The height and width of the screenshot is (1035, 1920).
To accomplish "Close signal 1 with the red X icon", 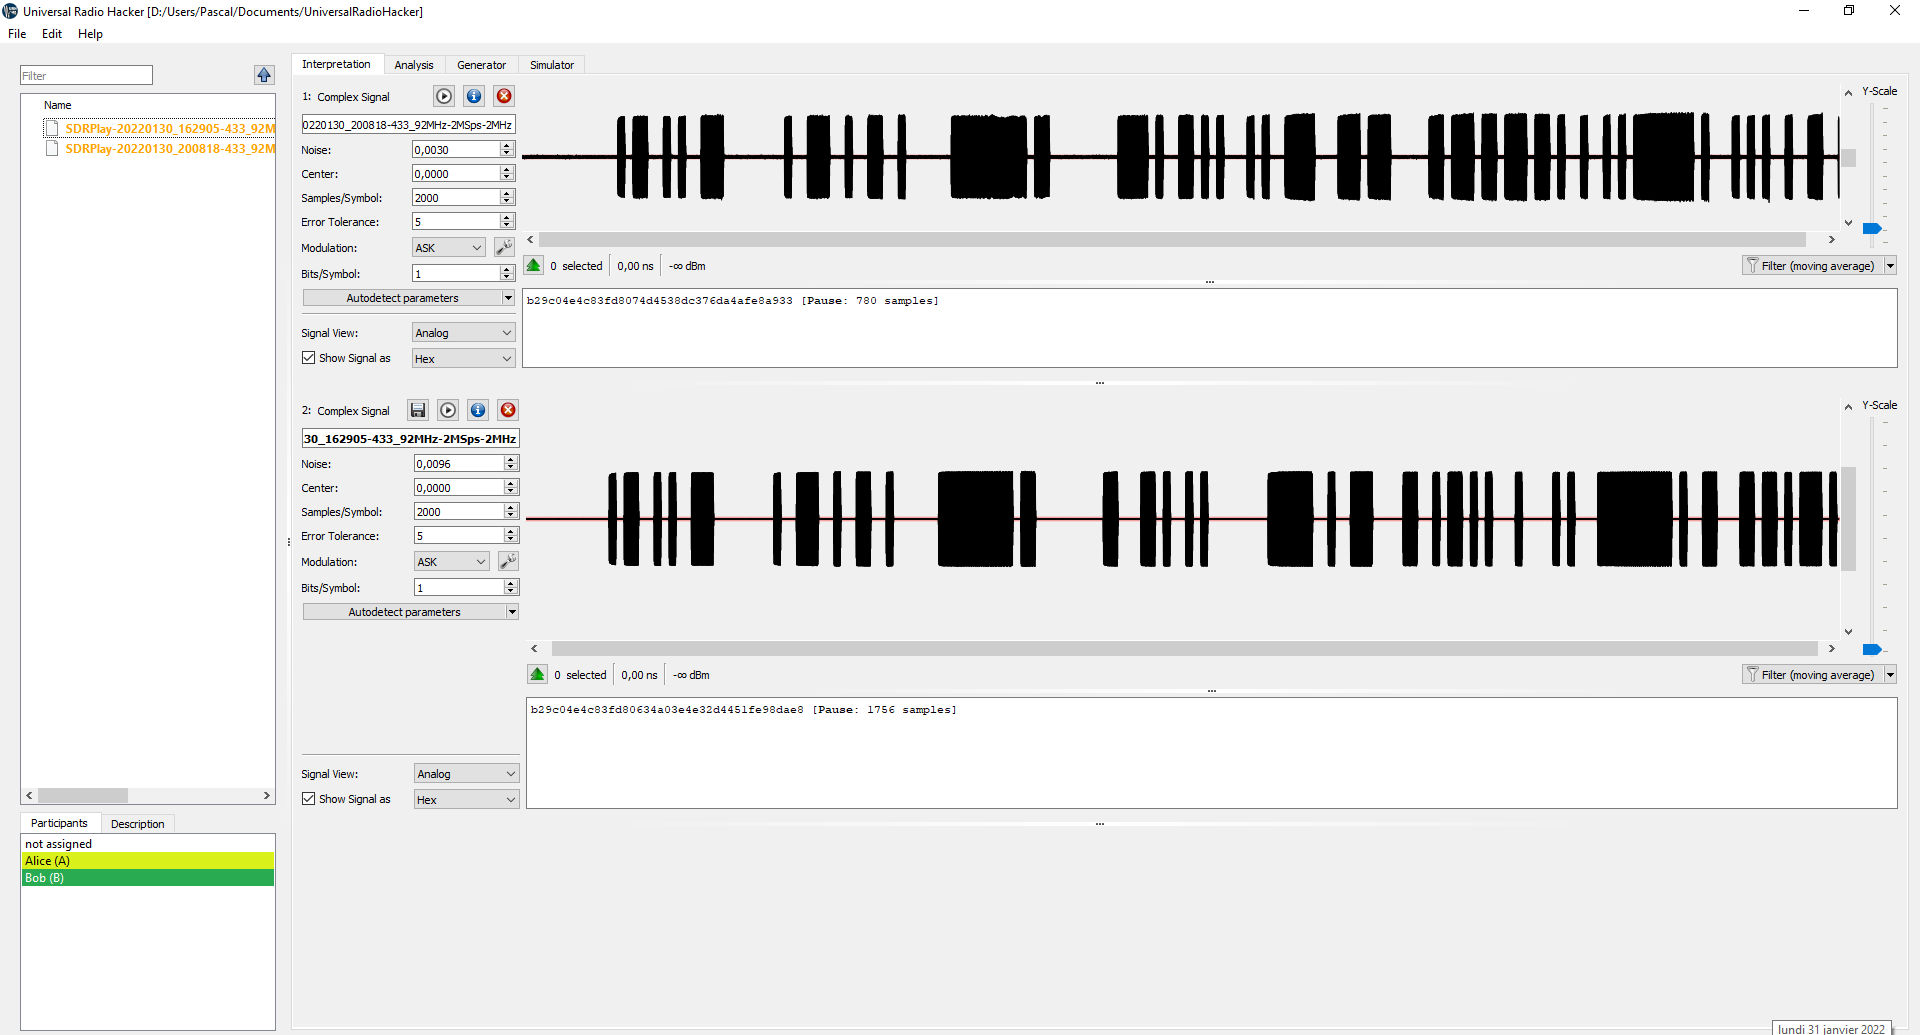I will 504,96.
